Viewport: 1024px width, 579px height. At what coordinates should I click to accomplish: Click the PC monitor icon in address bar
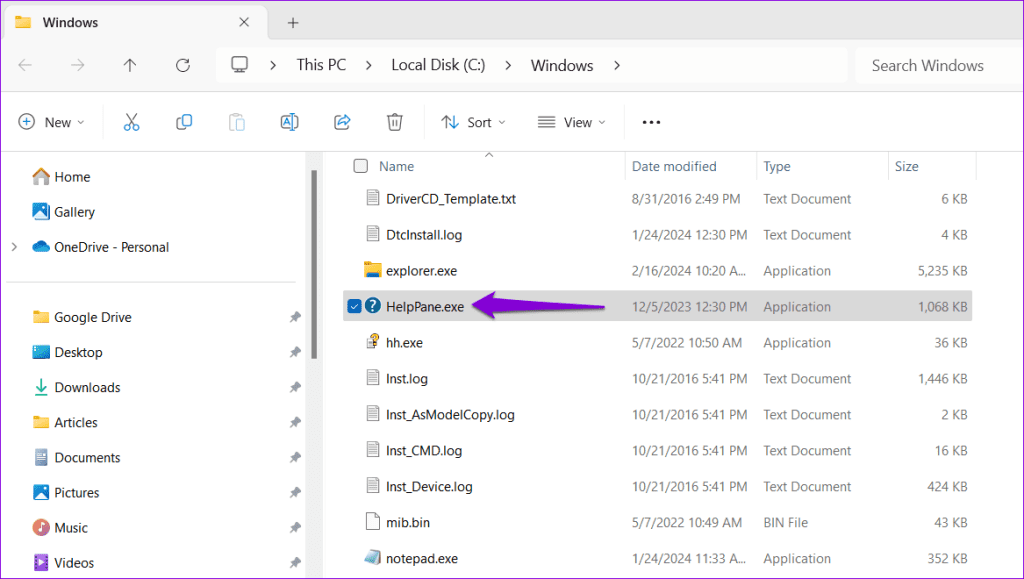coord(240,65)
